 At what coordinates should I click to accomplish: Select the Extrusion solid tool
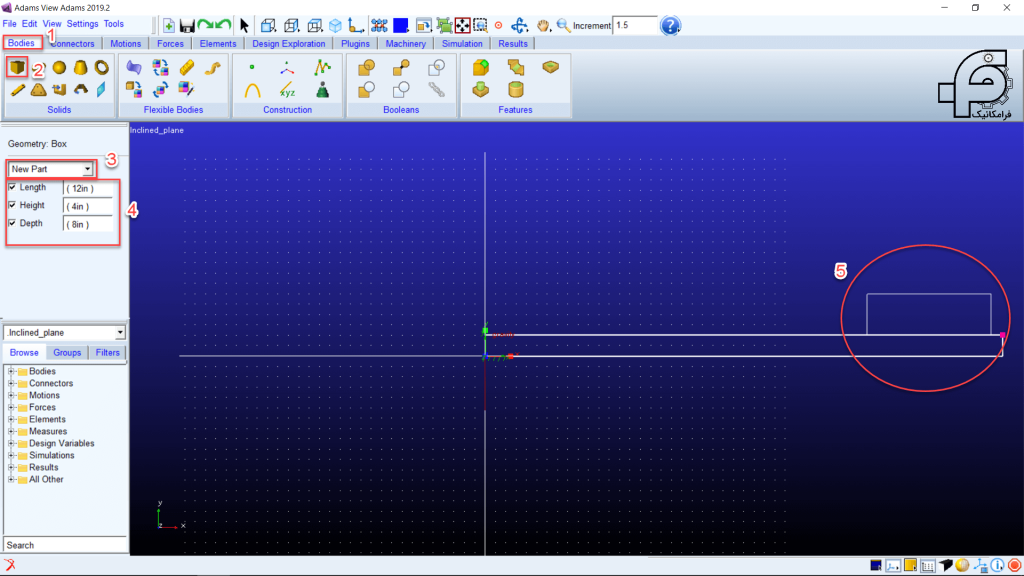[x=59, y=89]
